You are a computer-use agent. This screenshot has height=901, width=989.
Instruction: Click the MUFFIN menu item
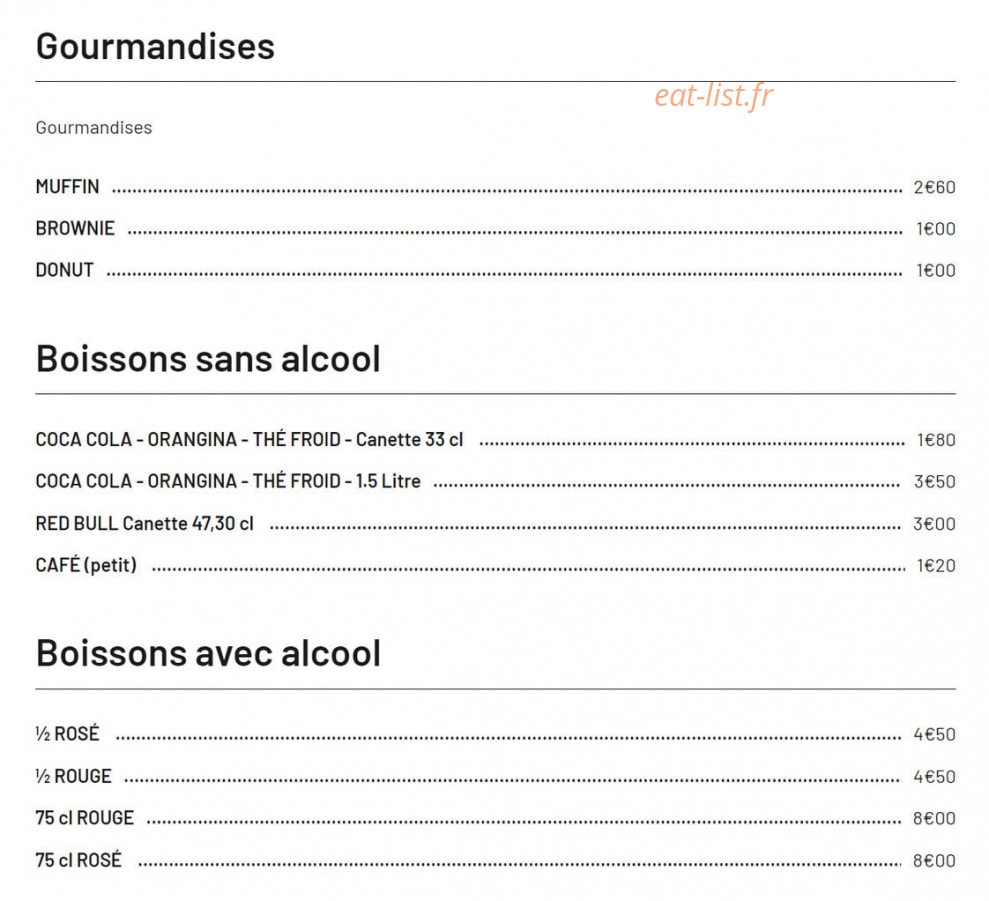click(67, 187)
